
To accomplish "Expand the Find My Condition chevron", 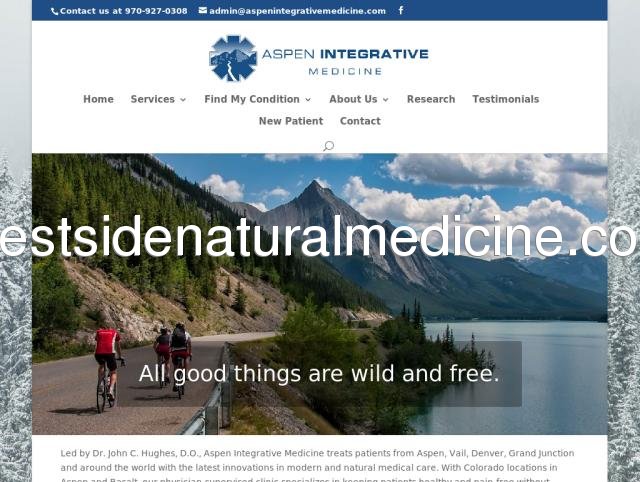I will coord(308,100).
